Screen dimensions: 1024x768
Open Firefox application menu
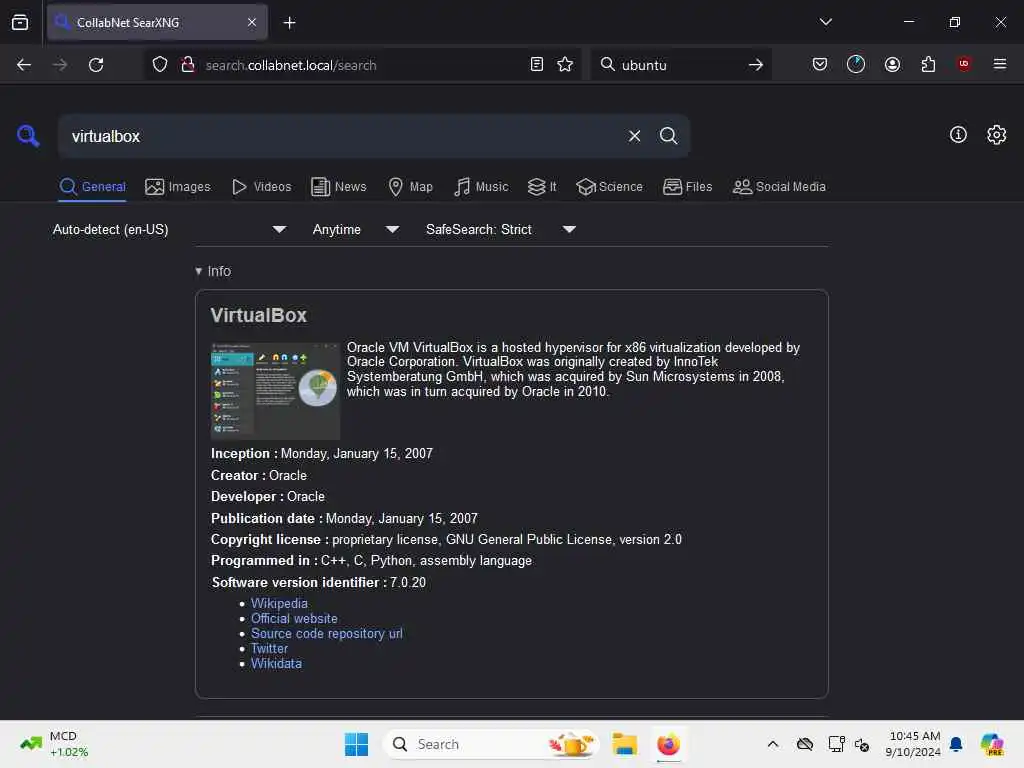coord(999,64)
